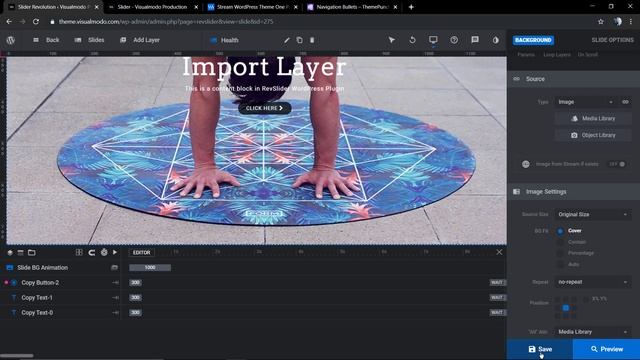Image resolution: width=640 pixels, height=360 pixels.
Task: Open the help question mark icon
Action: coord(454,40)
